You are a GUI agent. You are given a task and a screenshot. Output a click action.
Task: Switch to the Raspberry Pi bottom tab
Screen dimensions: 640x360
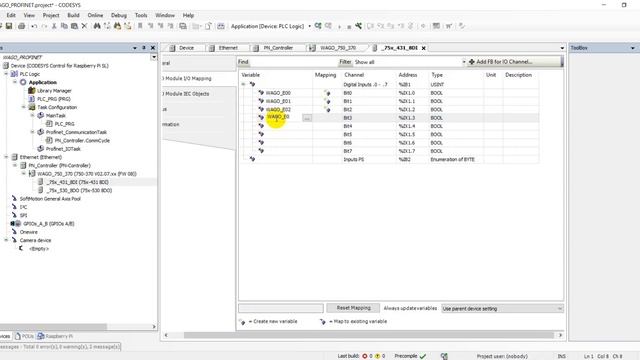[55, 336]
